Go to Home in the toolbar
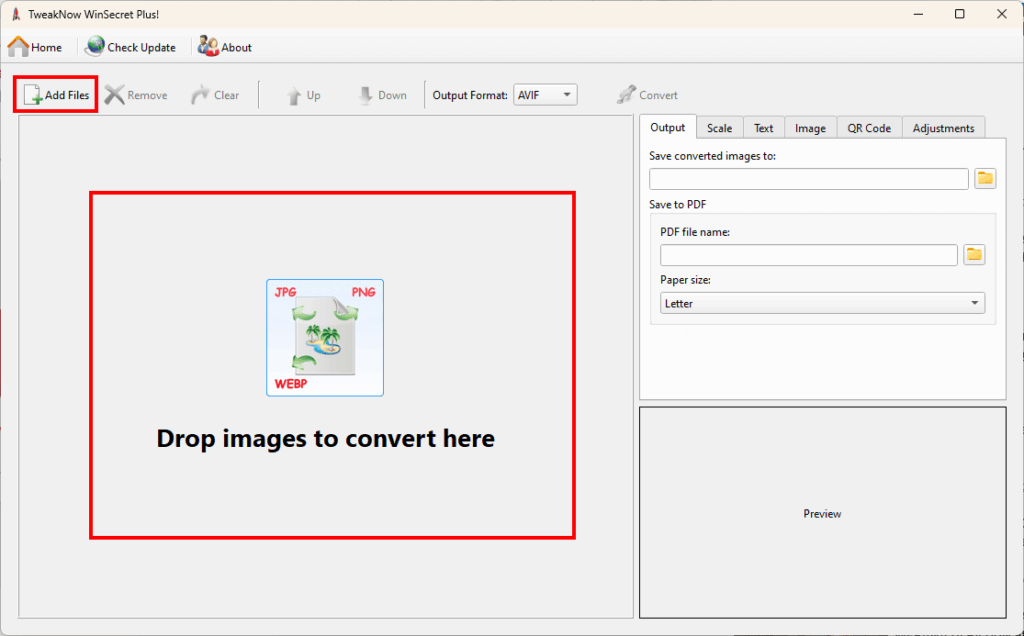This screenshot has width=1024, height=636. pos(35,47)
